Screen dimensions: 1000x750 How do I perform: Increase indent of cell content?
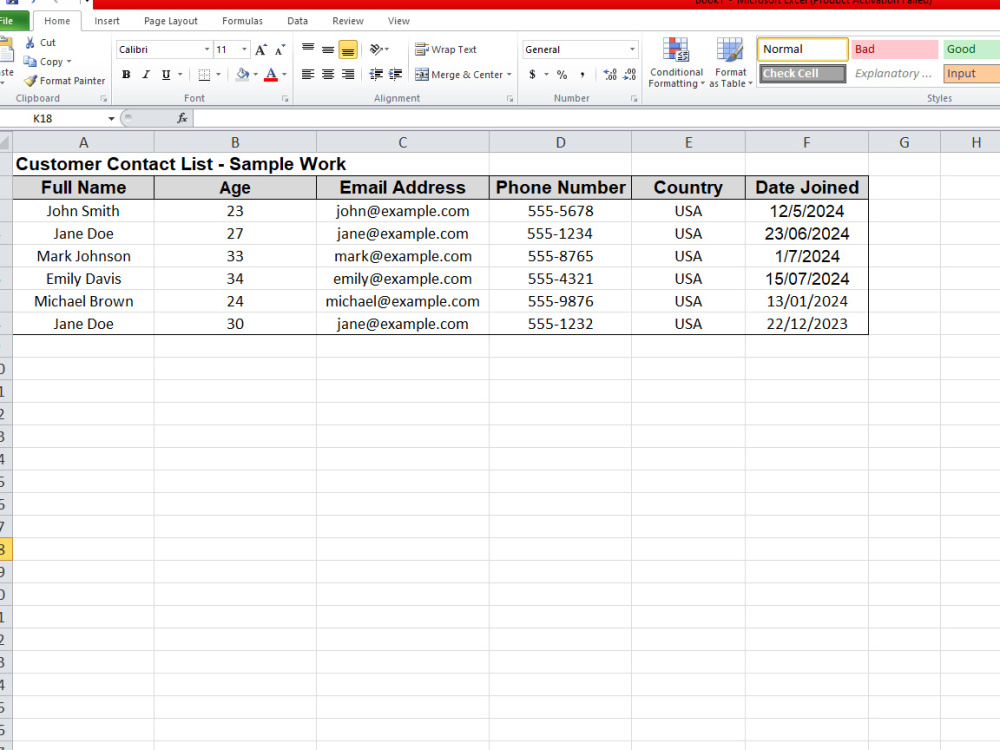click(395, 75)
